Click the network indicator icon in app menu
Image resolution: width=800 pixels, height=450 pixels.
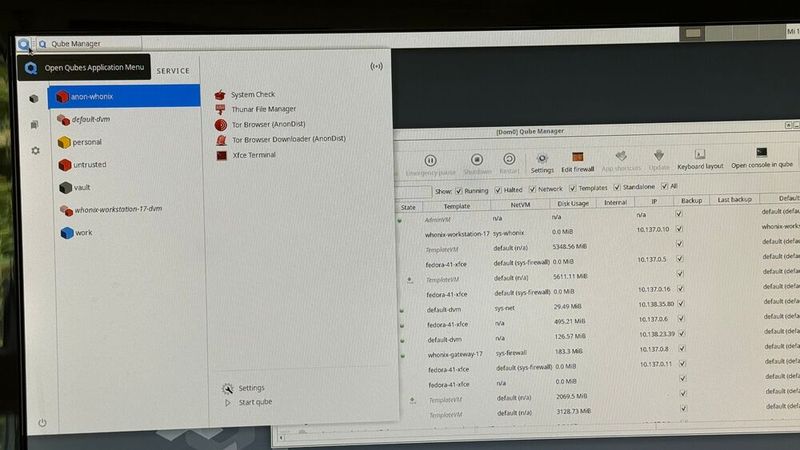[x=377, y=66]
